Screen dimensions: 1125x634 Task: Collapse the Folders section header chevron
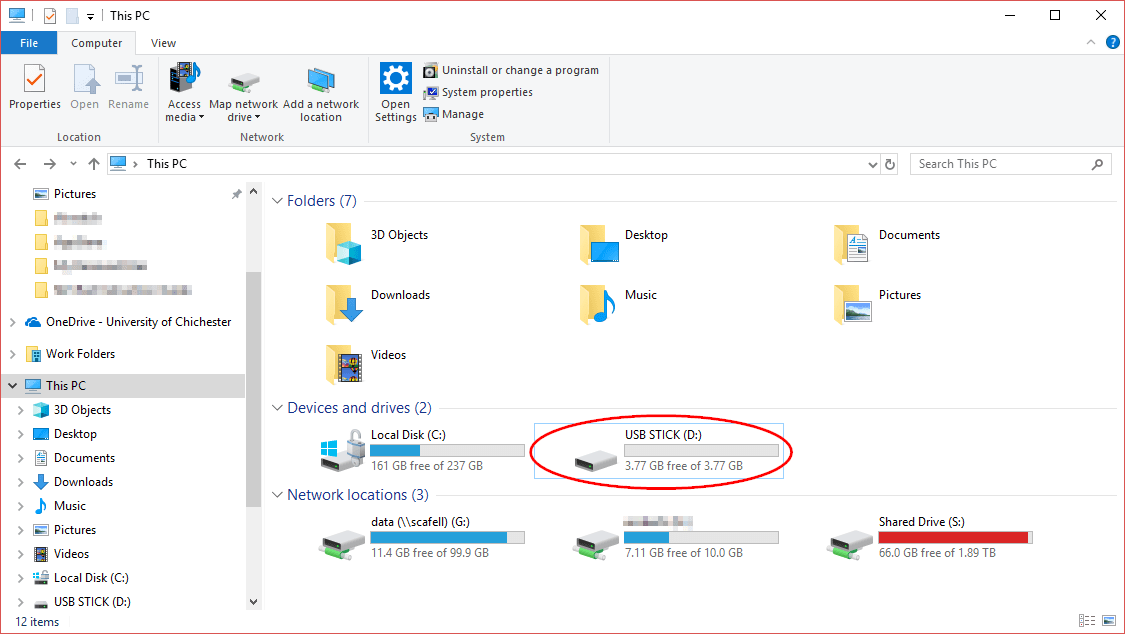[x=277, y=200]
